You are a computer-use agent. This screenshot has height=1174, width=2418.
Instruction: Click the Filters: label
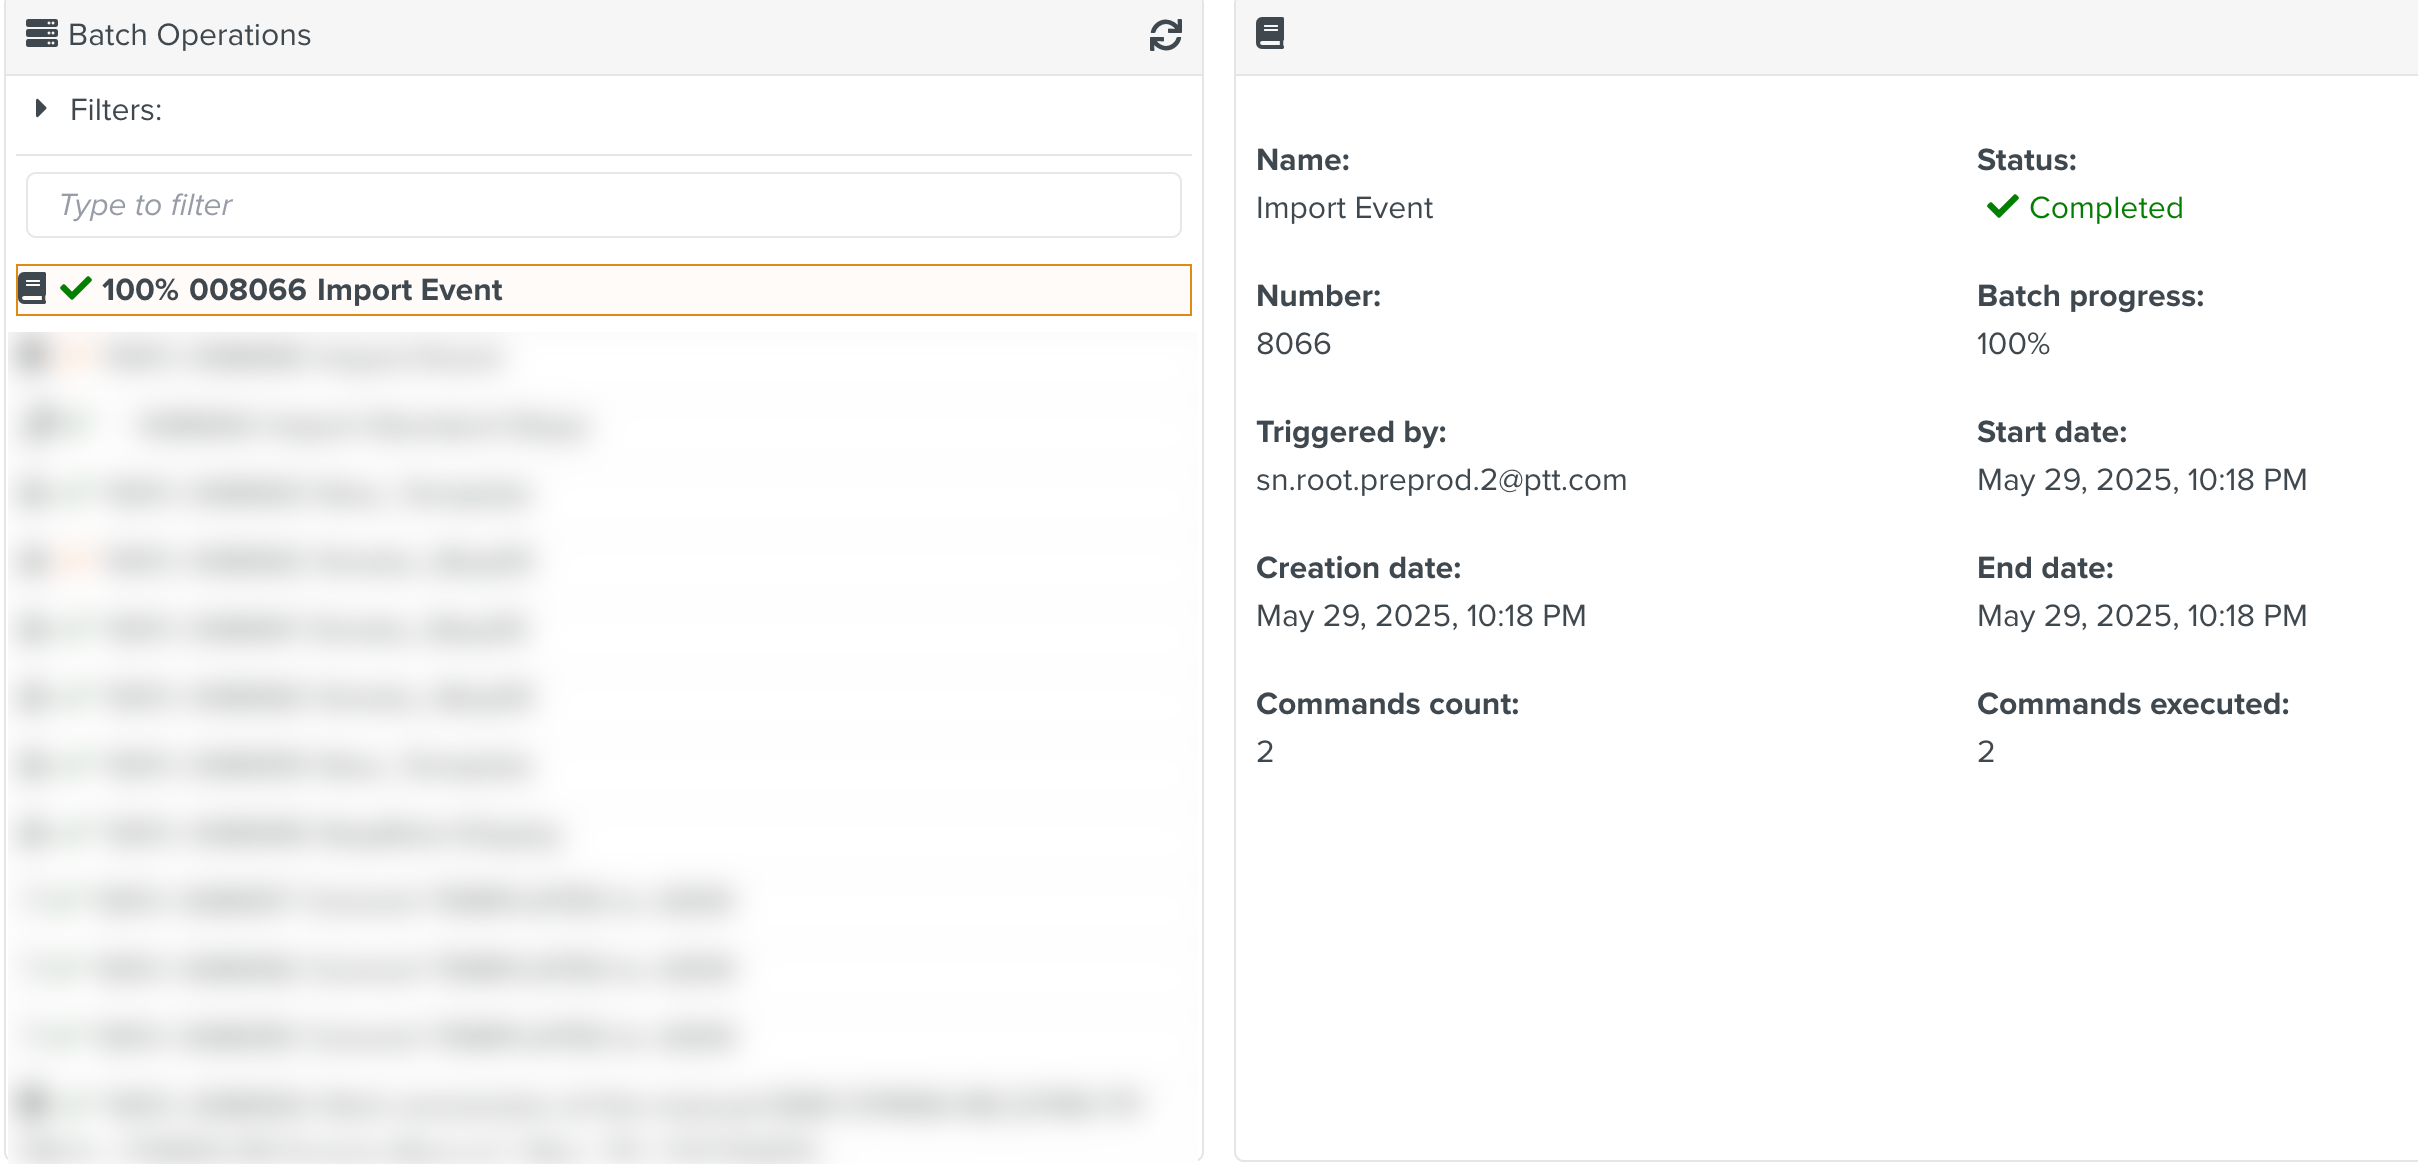116,110
